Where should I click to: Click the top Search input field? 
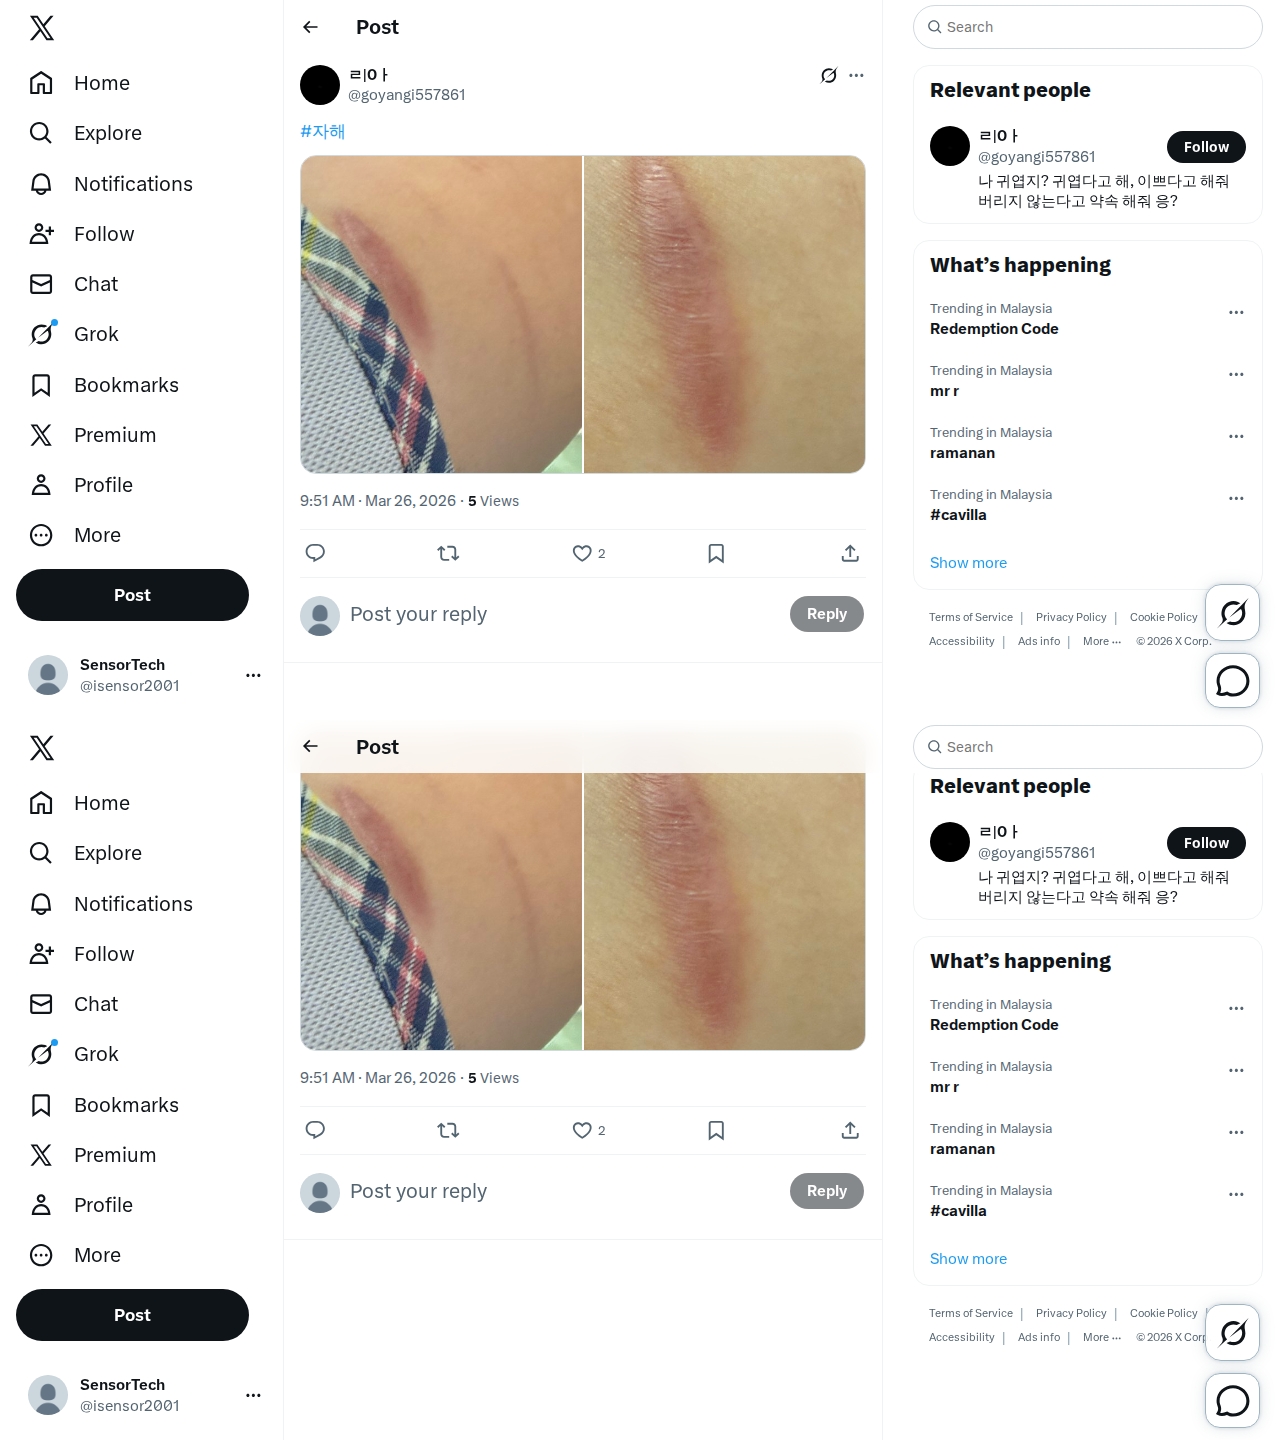pyautogui.click(x=1088, y=27)
